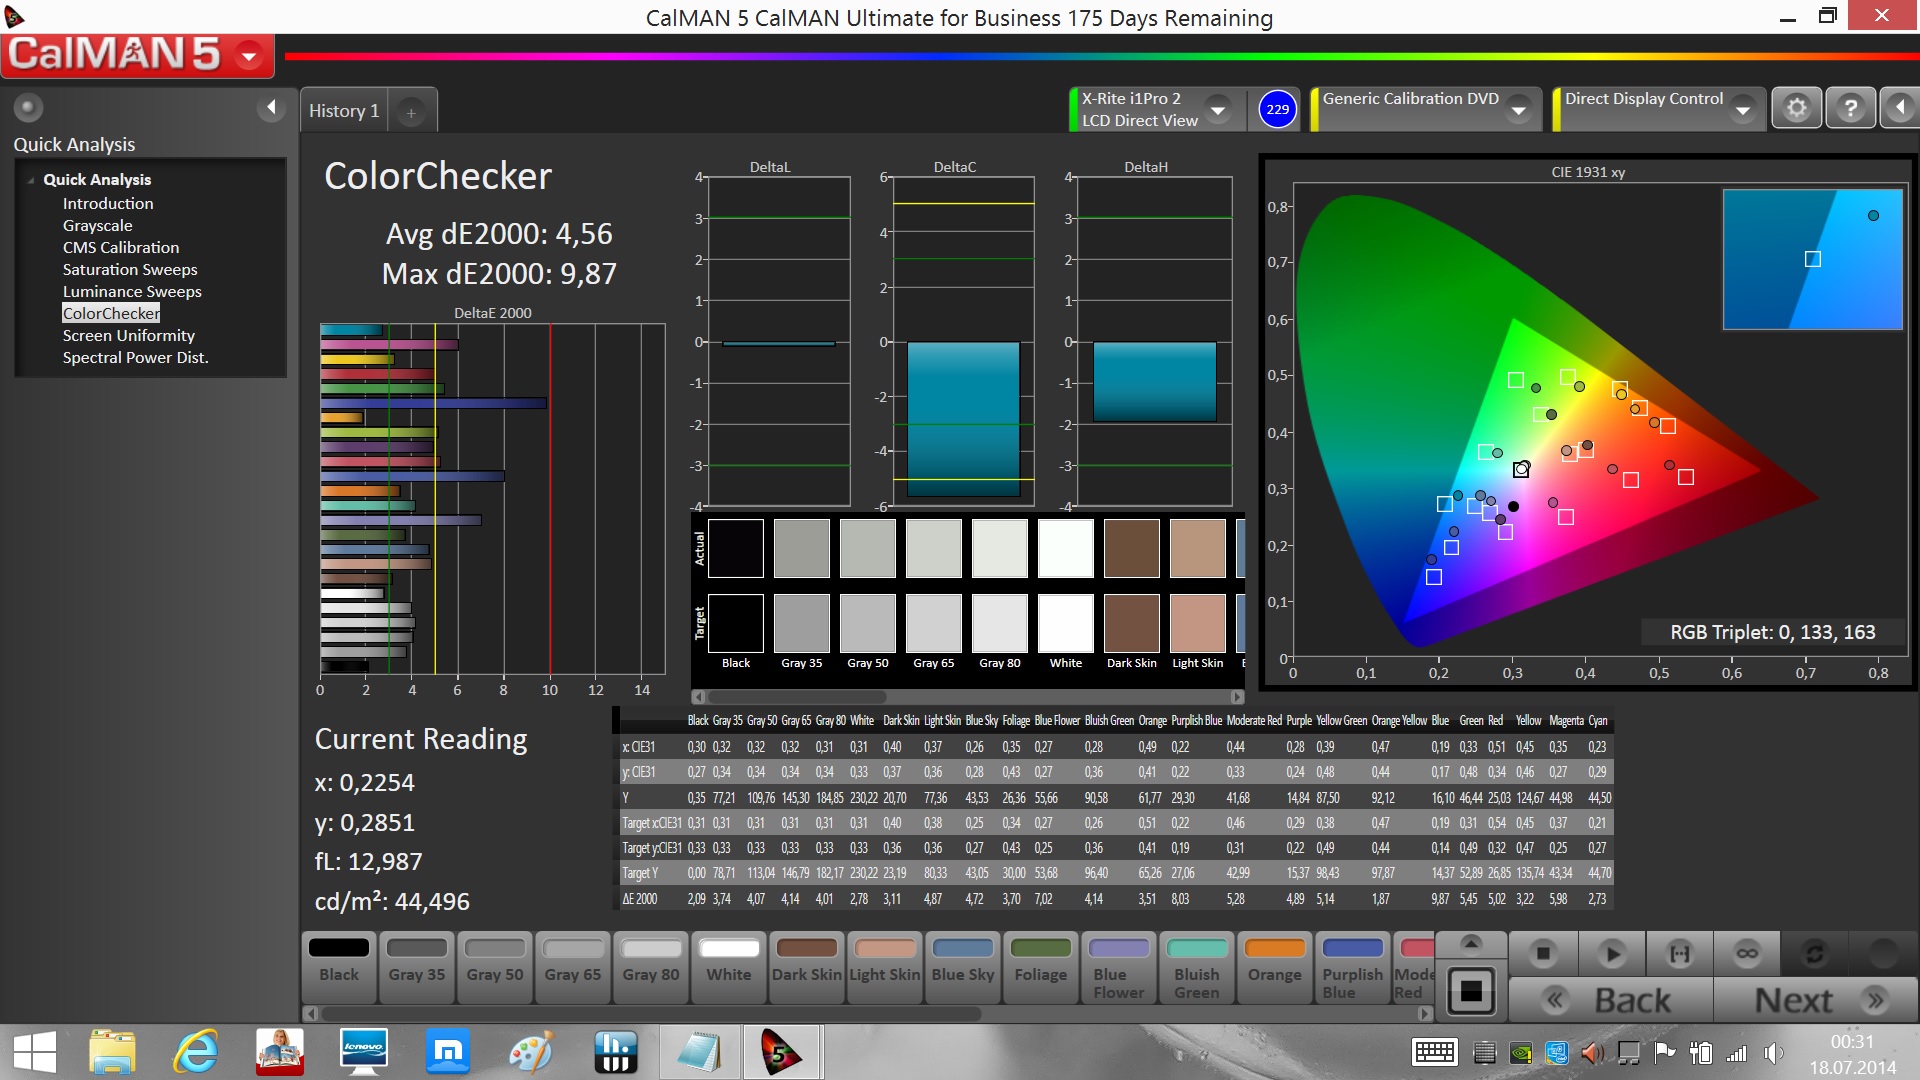Click the continuous read infinity icon
Viewport: 1920px width, 1080px height.
(1747, 953)
